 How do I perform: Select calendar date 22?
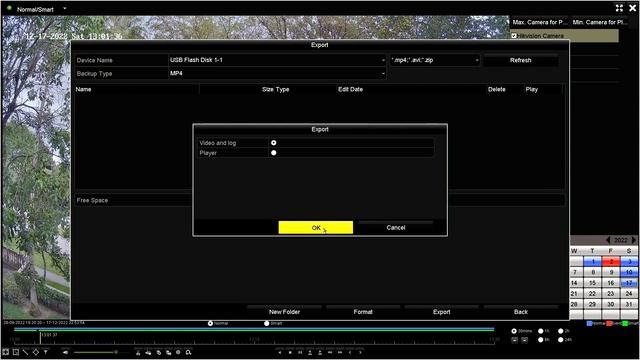[x=592, y=293]
